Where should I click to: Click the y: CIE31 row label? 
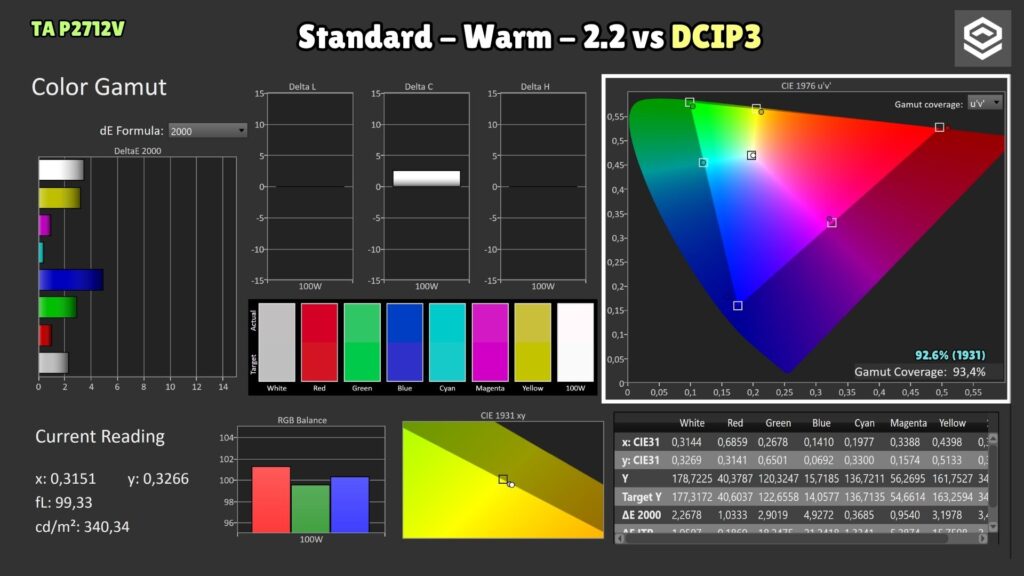[x=641, y=460]
